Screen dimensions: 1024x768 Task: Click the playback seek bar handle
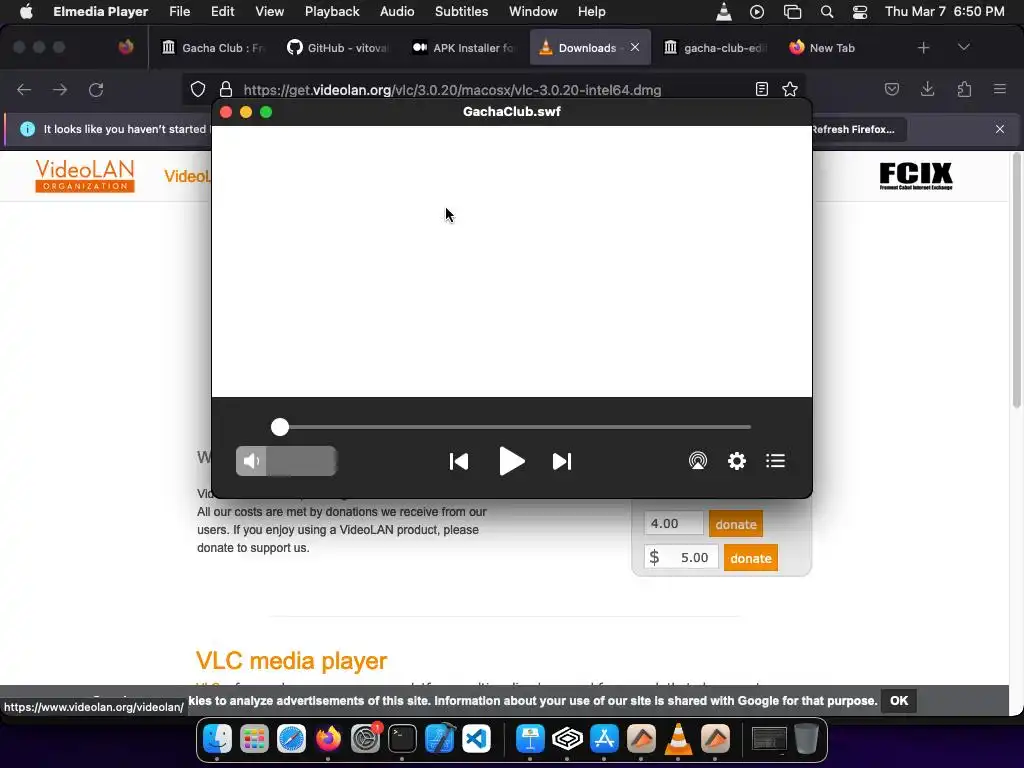[x=280, y=427]
